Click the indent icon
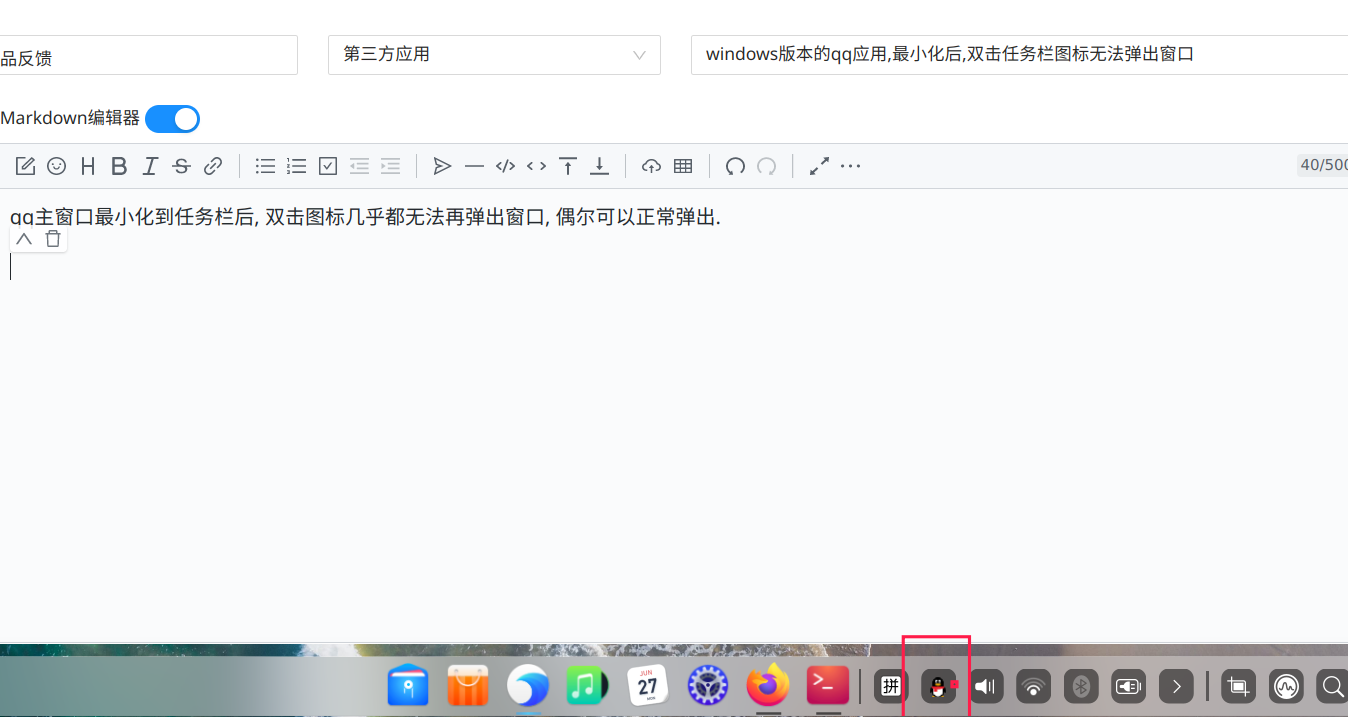 390,166
